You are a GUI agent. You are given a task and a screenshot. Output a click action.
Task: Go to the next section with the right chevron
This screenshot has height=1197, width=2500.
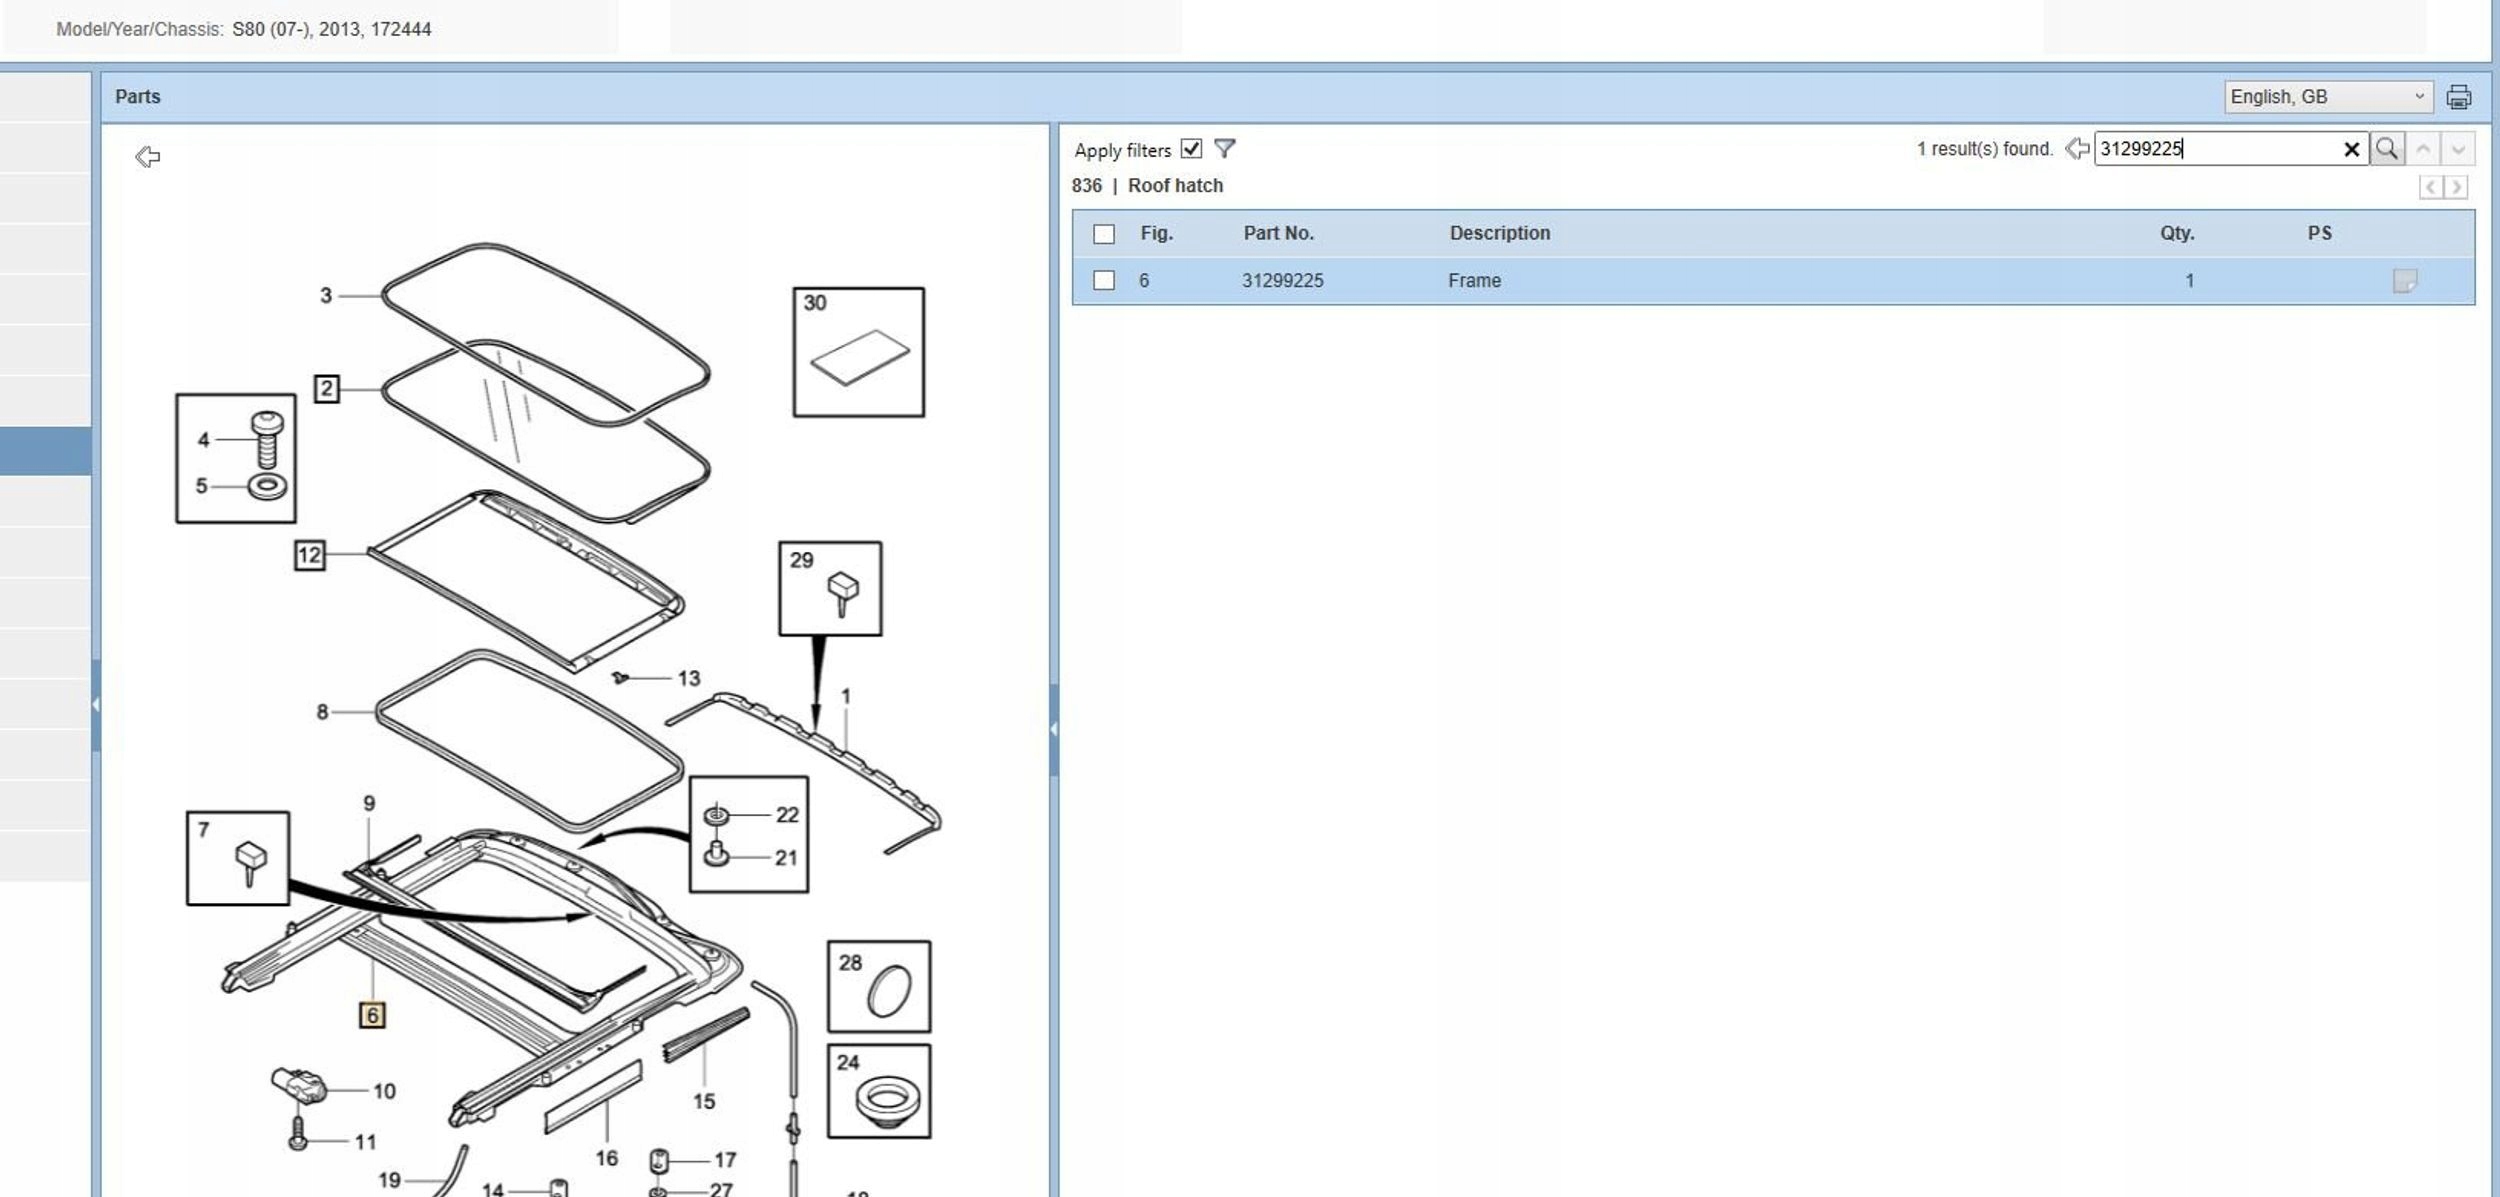coord(2455,187)
